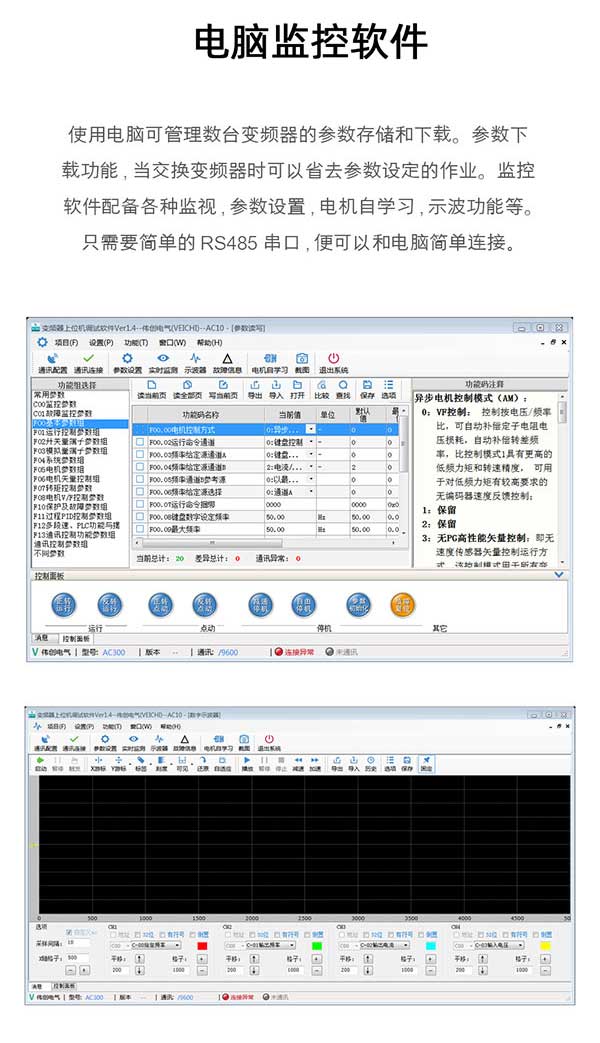Open 设置(P) menu in 参数读写 window

click(101, 343)
